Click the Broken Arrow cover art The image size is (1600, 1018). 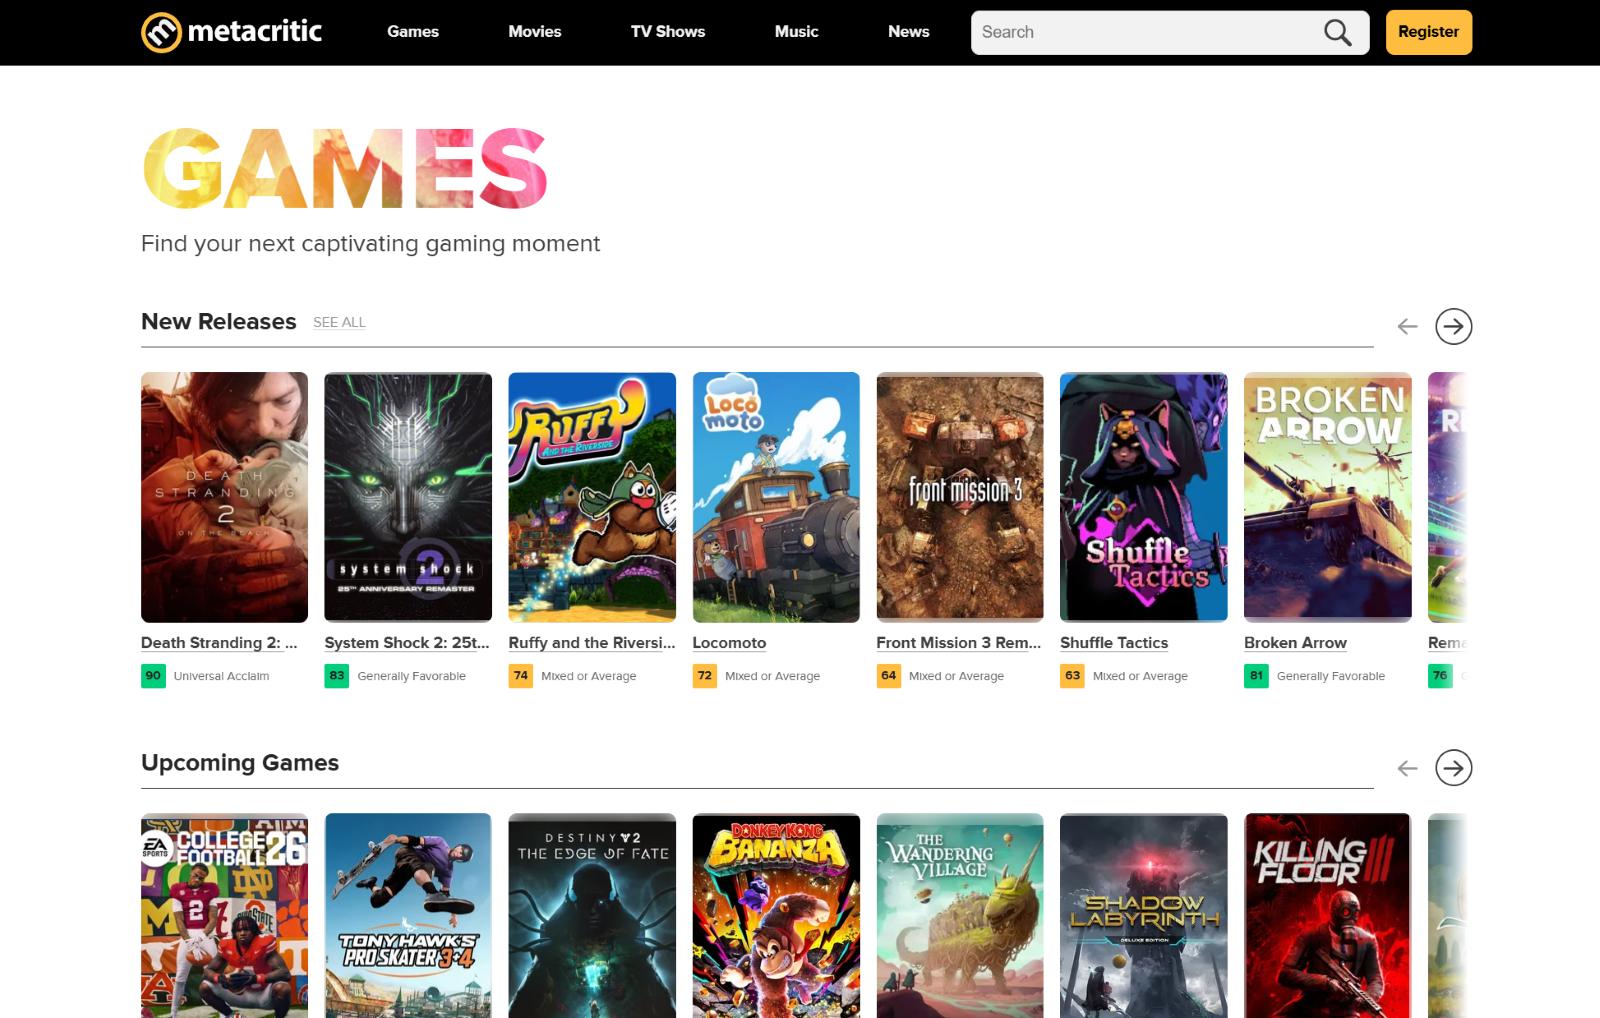[x=1328, y=497]
